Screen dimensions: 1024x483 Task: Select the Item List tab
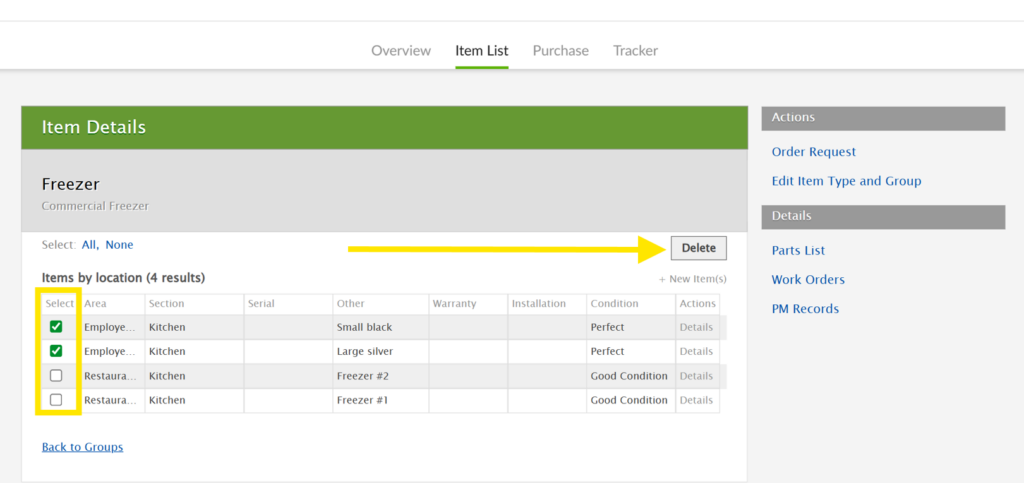point(481,51)
